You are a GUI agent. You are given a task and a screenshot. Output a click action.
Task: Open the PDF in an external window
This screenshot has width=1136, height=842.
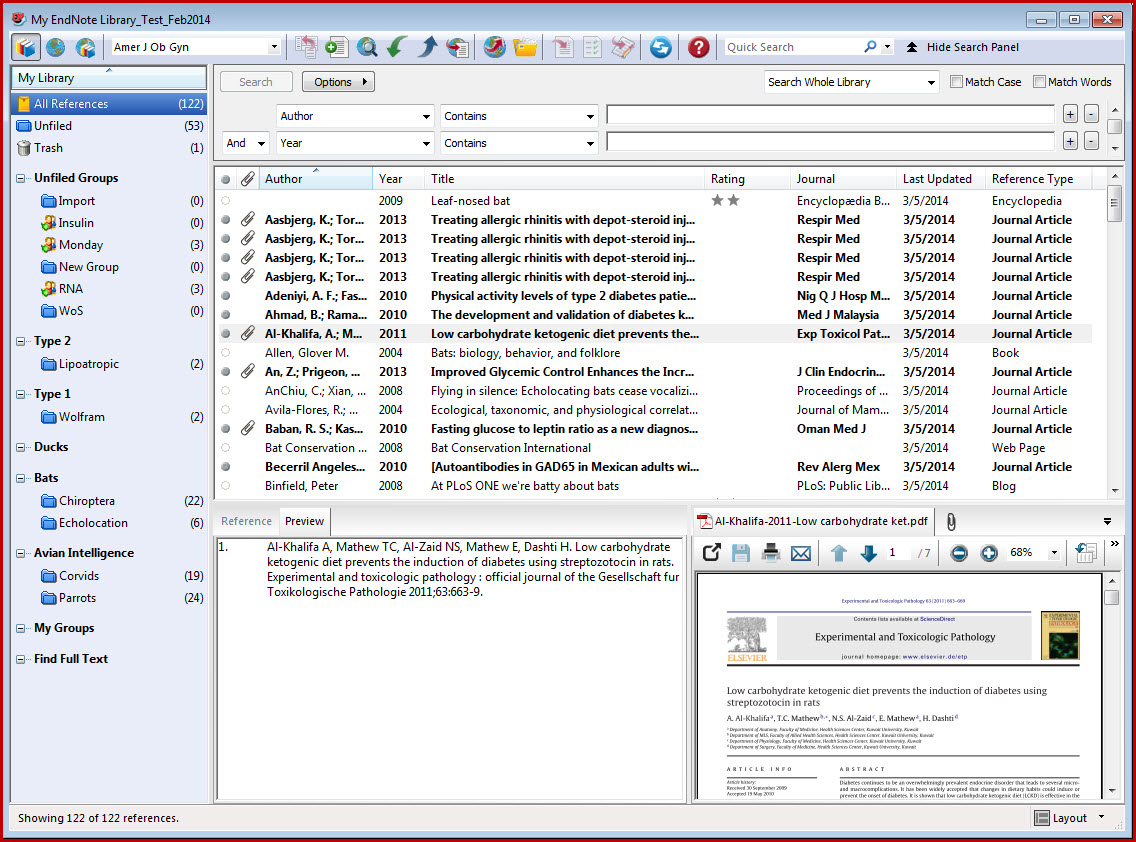tap(711, 553)
